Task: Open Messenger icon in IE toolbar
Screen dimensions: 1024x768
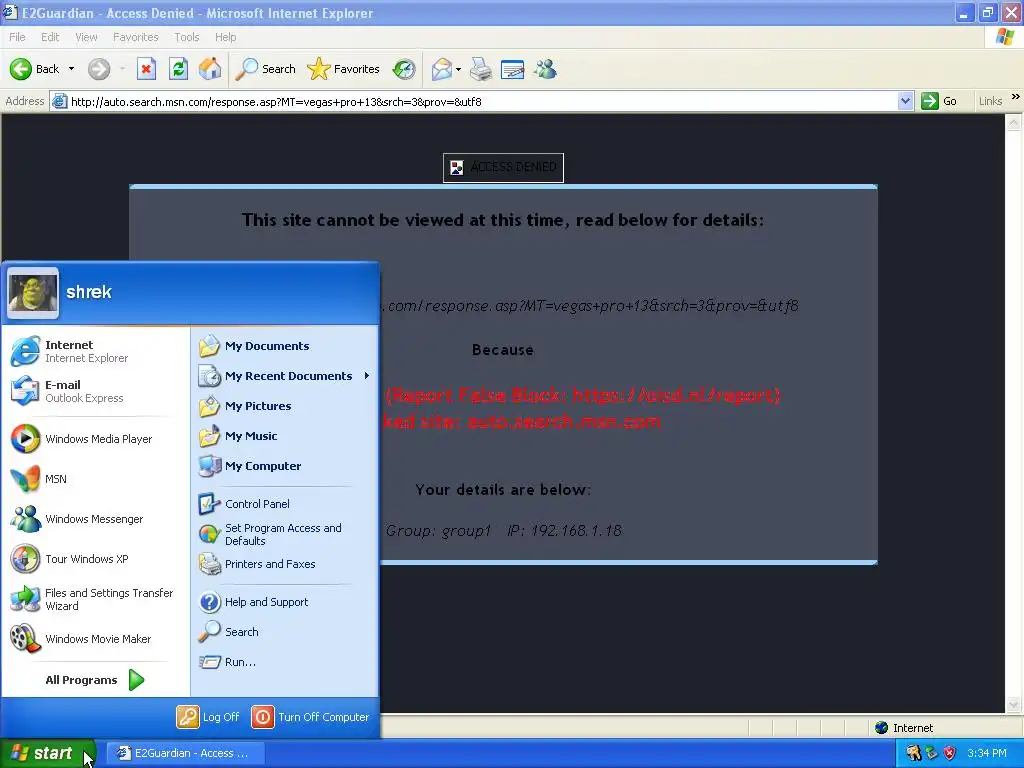Action: 545,69
